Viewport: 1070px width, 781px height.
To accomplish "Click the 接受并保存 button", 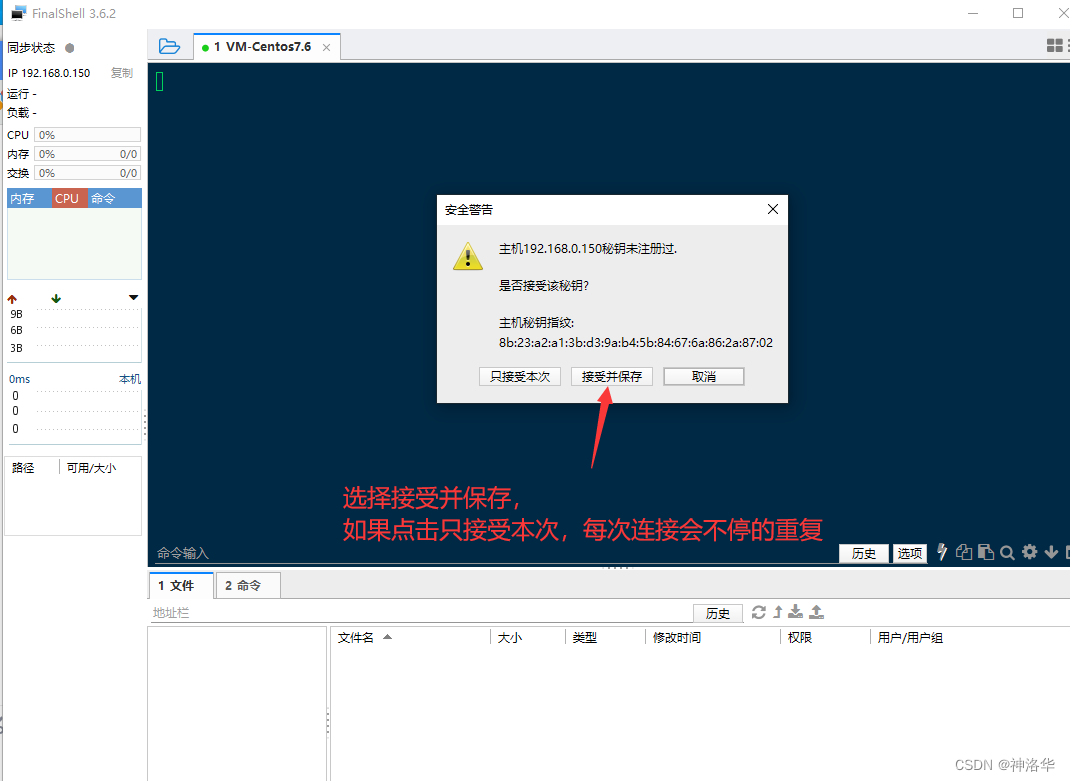I will click(x=611, y=377).
